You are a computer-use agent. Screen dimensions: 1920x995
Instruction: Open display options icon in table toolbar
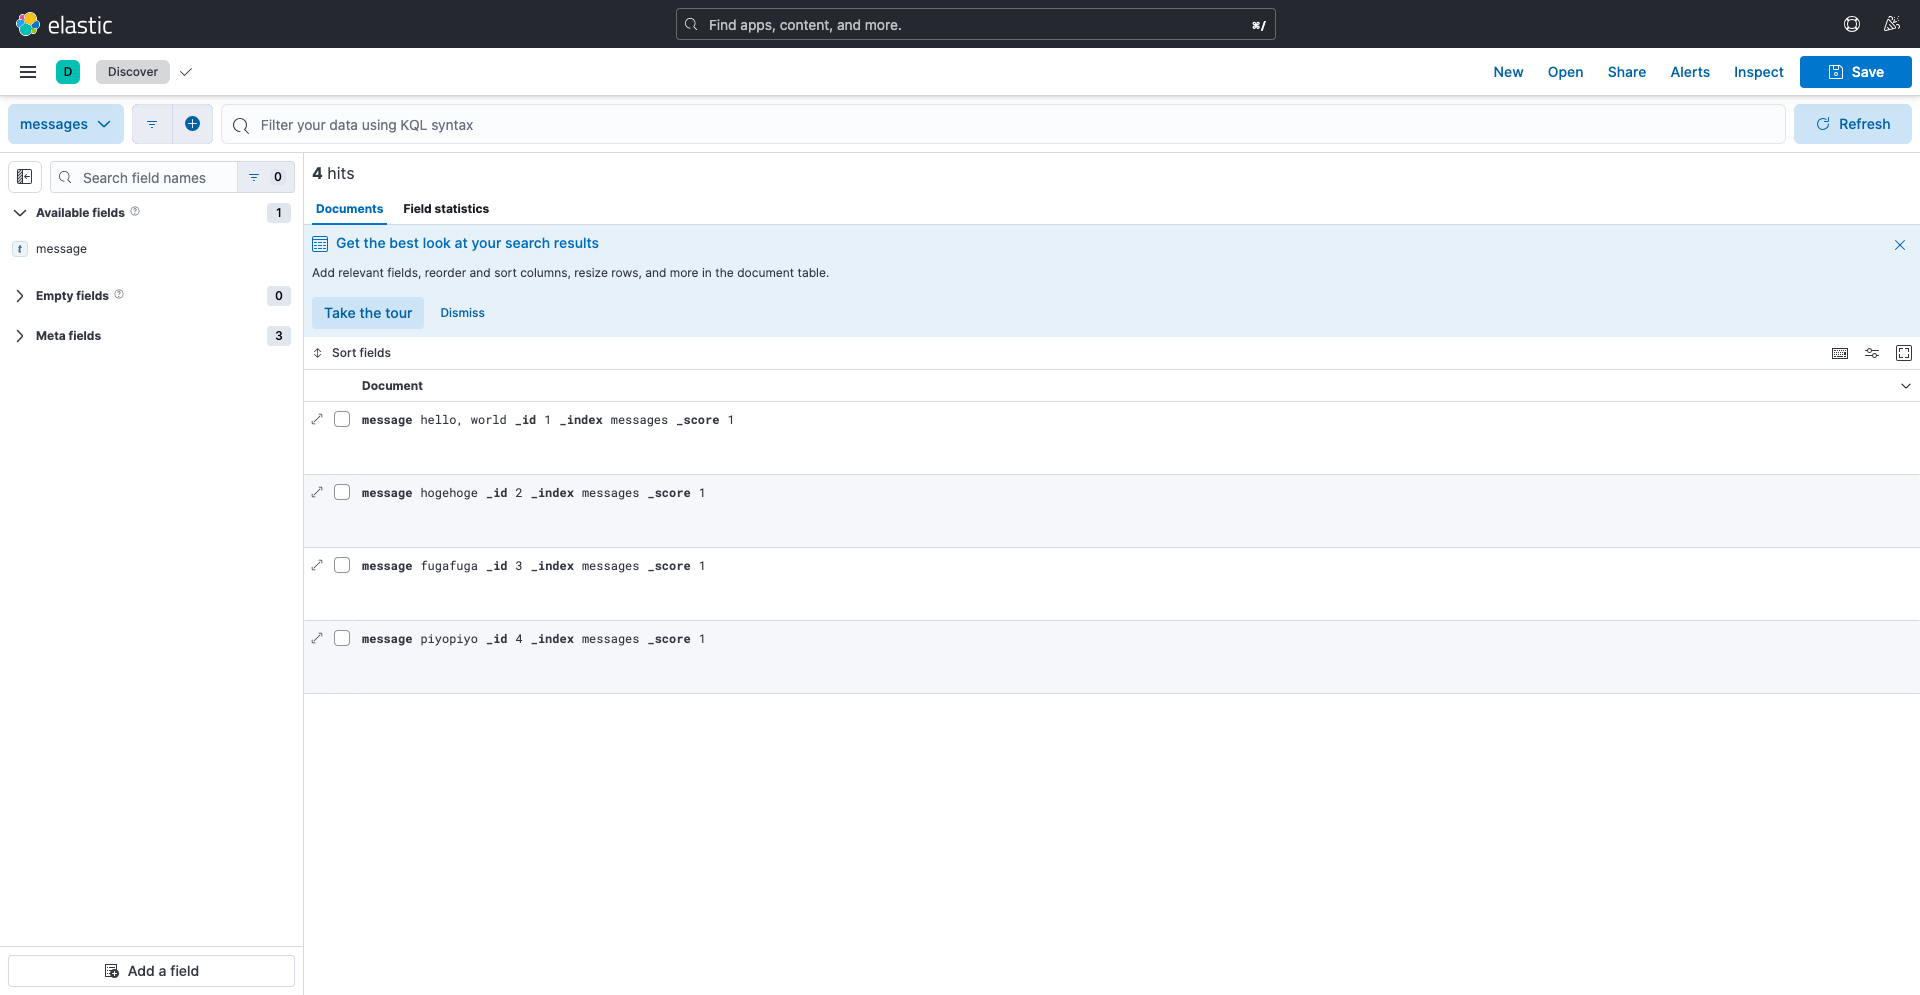(1872, 353)
